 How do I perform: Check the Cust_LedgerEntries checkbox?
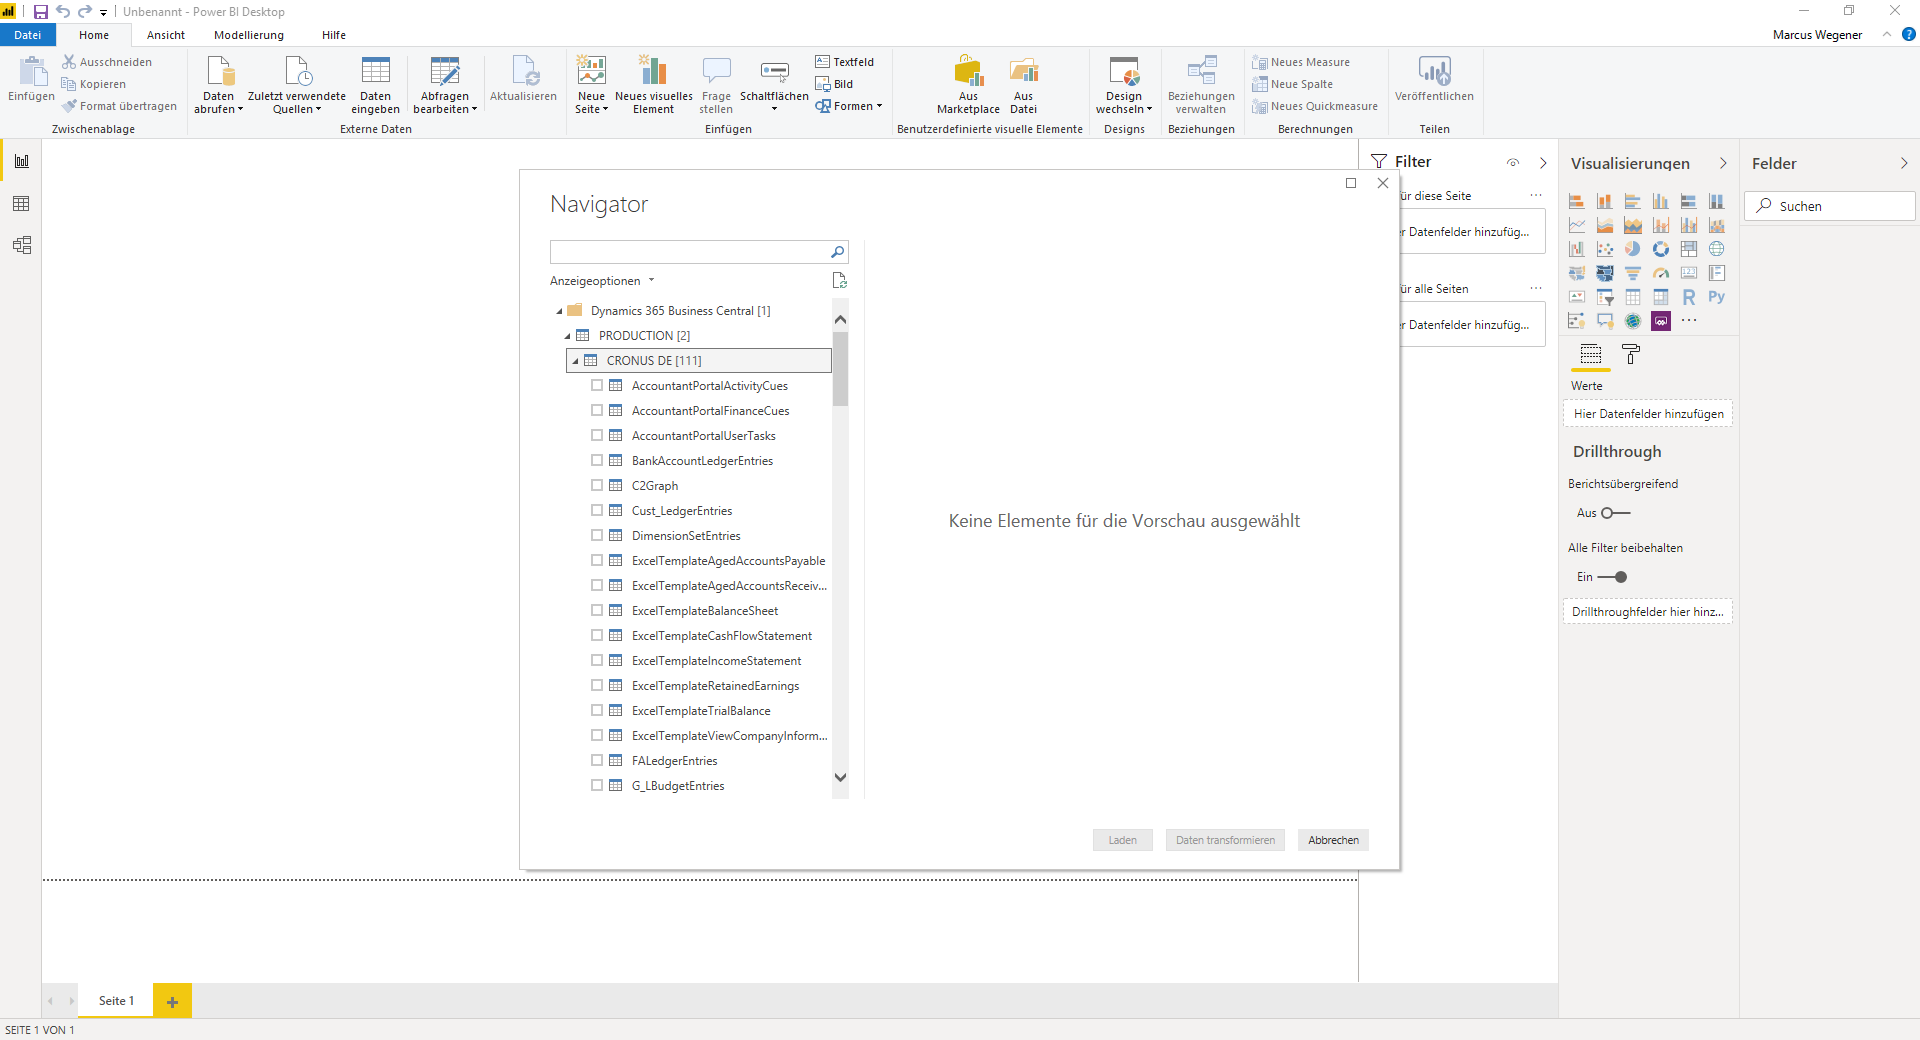(x=597, y=510)
